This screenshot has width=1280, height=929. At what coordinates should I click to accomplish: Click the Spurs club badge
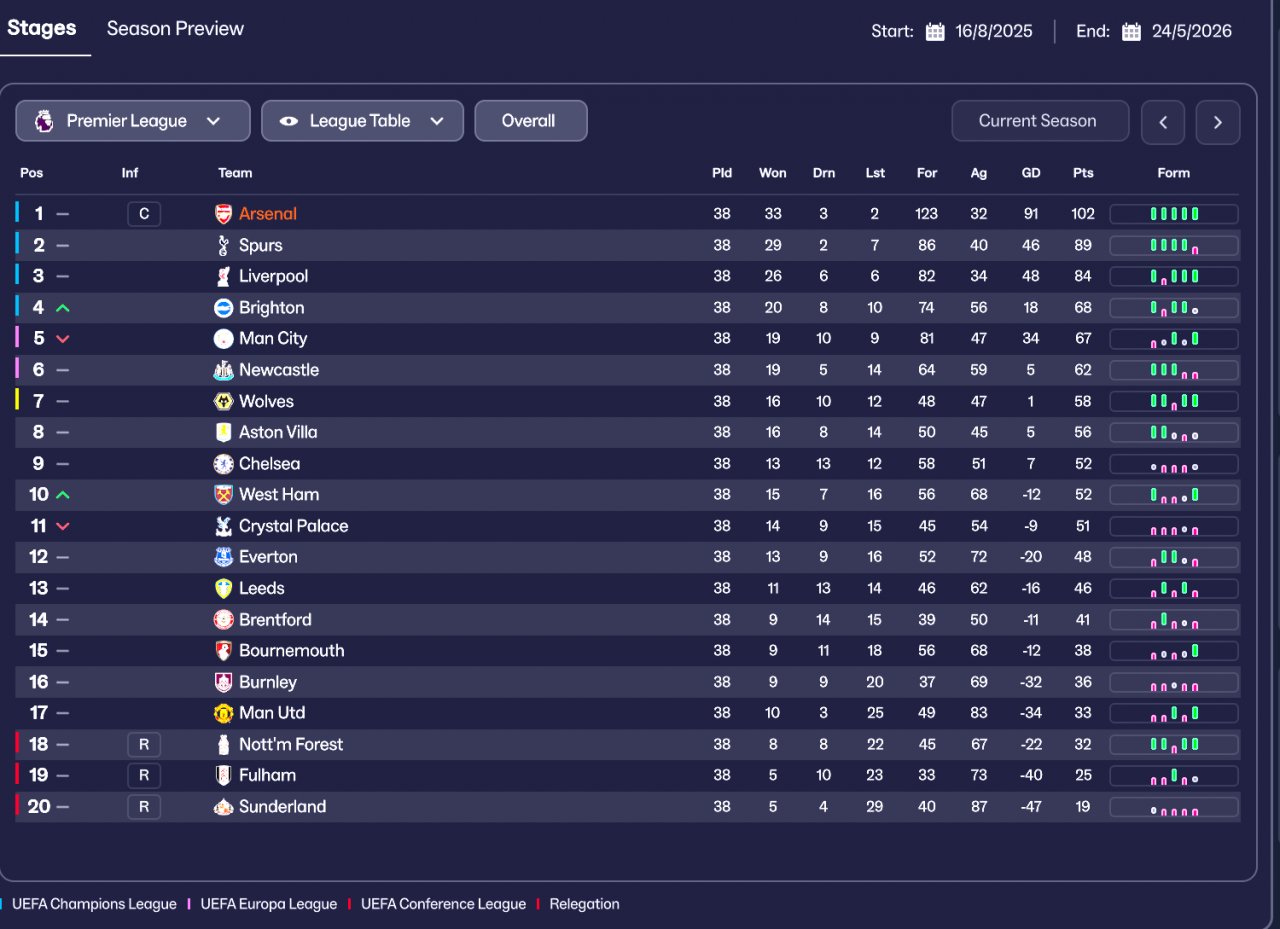point(224,245)
